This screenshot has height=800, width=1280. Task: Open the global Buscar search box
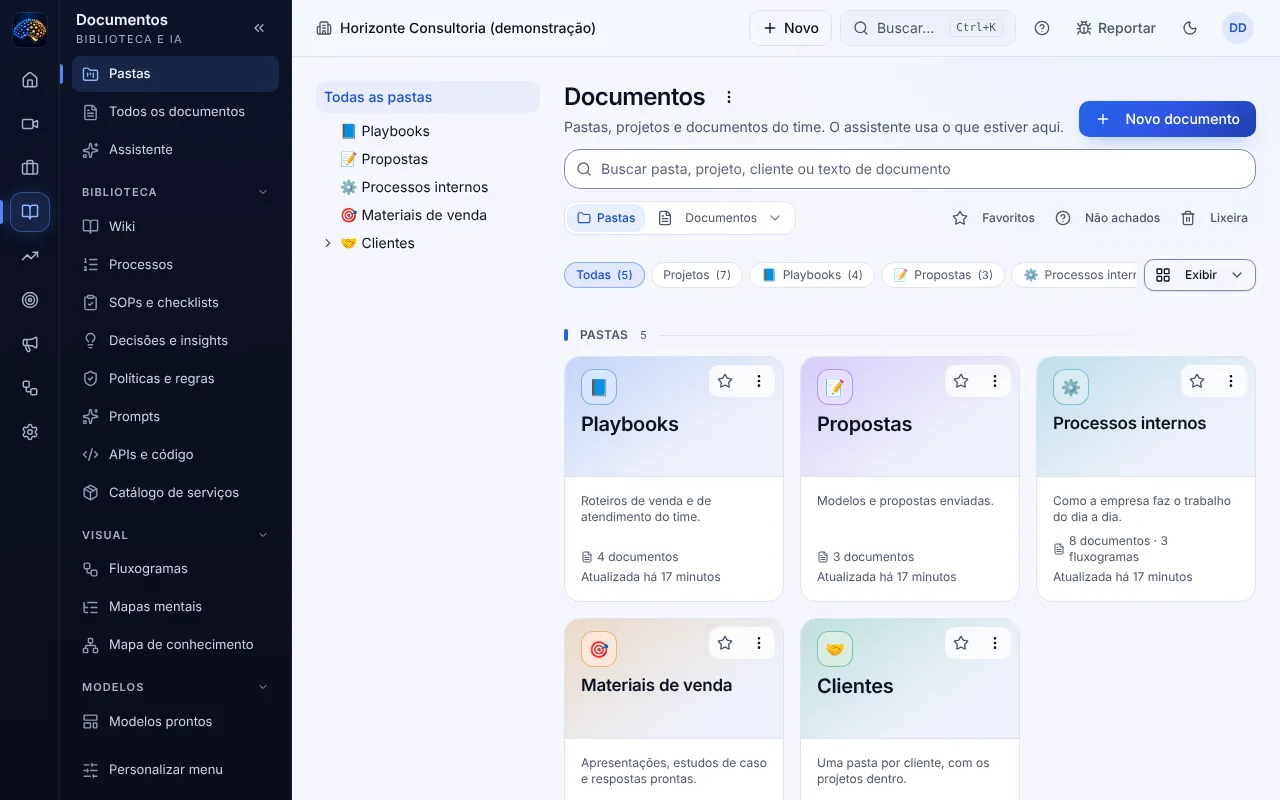[928, 28]
